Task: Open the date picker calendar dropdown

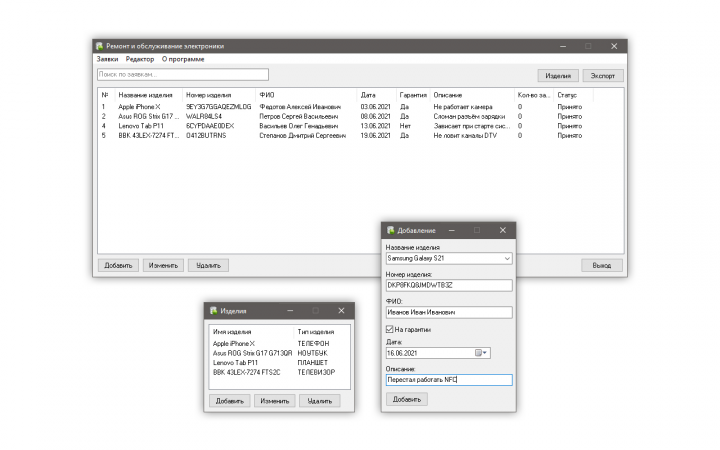Action: click(481, 353)
